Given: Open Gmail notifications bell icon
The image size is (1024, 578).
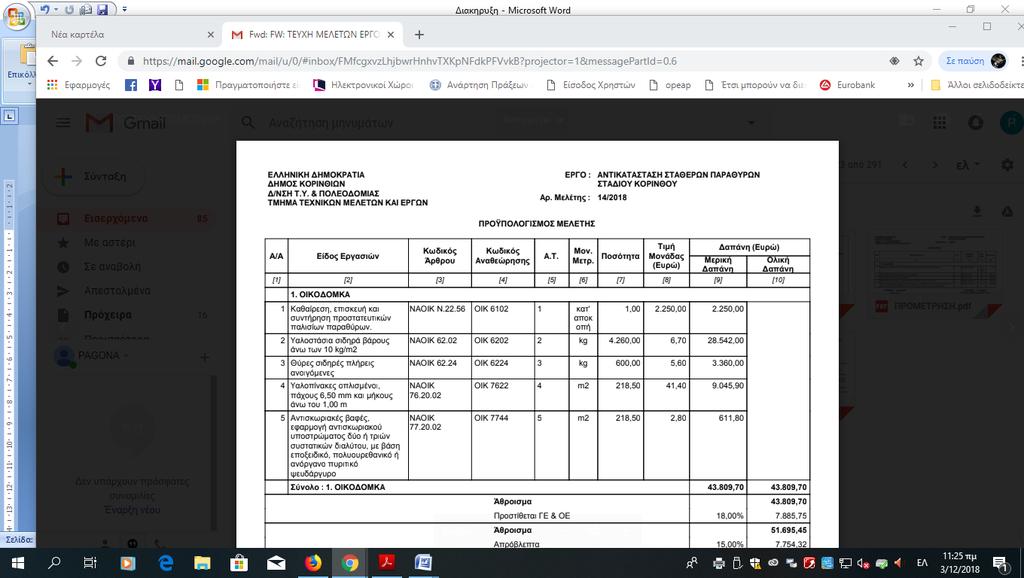Looking at the screenshot, I should coord(976,123).
